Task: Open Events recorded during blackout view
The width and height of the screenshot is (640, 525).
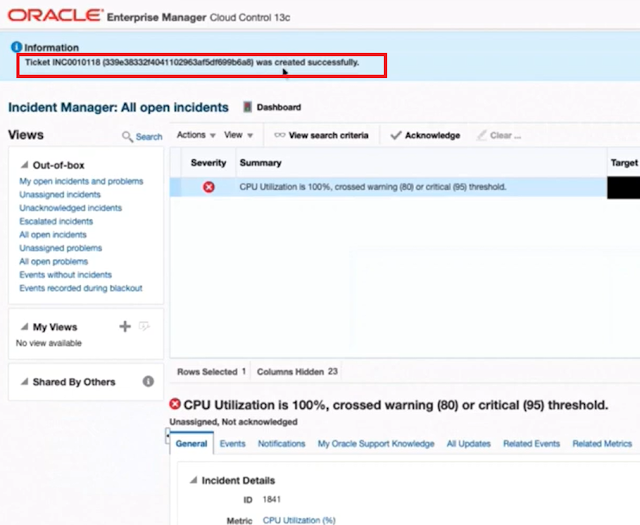Action: click(x=81, y=288)
